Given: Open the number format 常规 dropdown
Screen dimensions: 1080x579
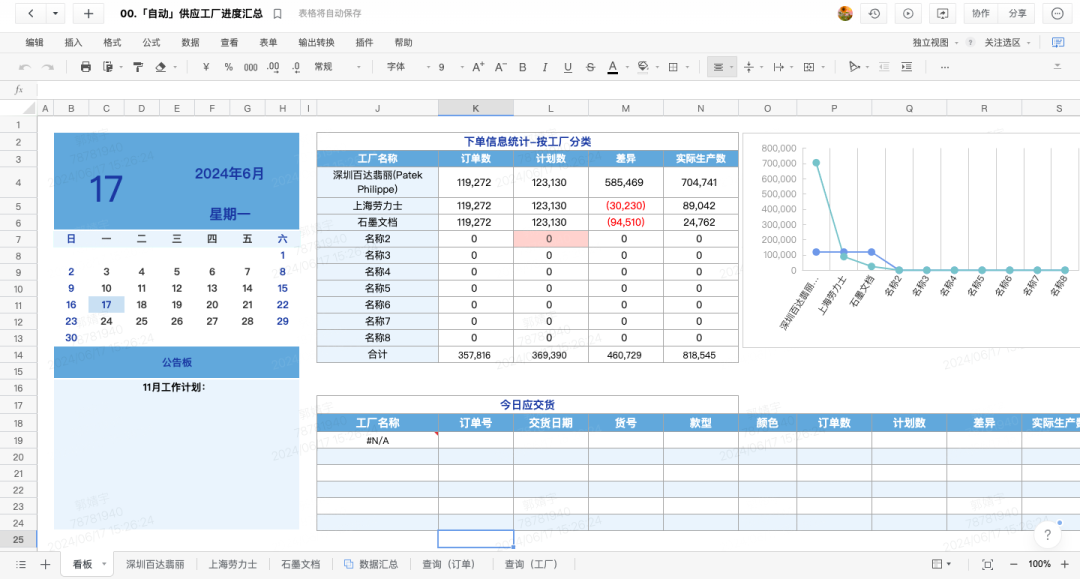Looking at the screenshot, I should (x=338, y=67).
